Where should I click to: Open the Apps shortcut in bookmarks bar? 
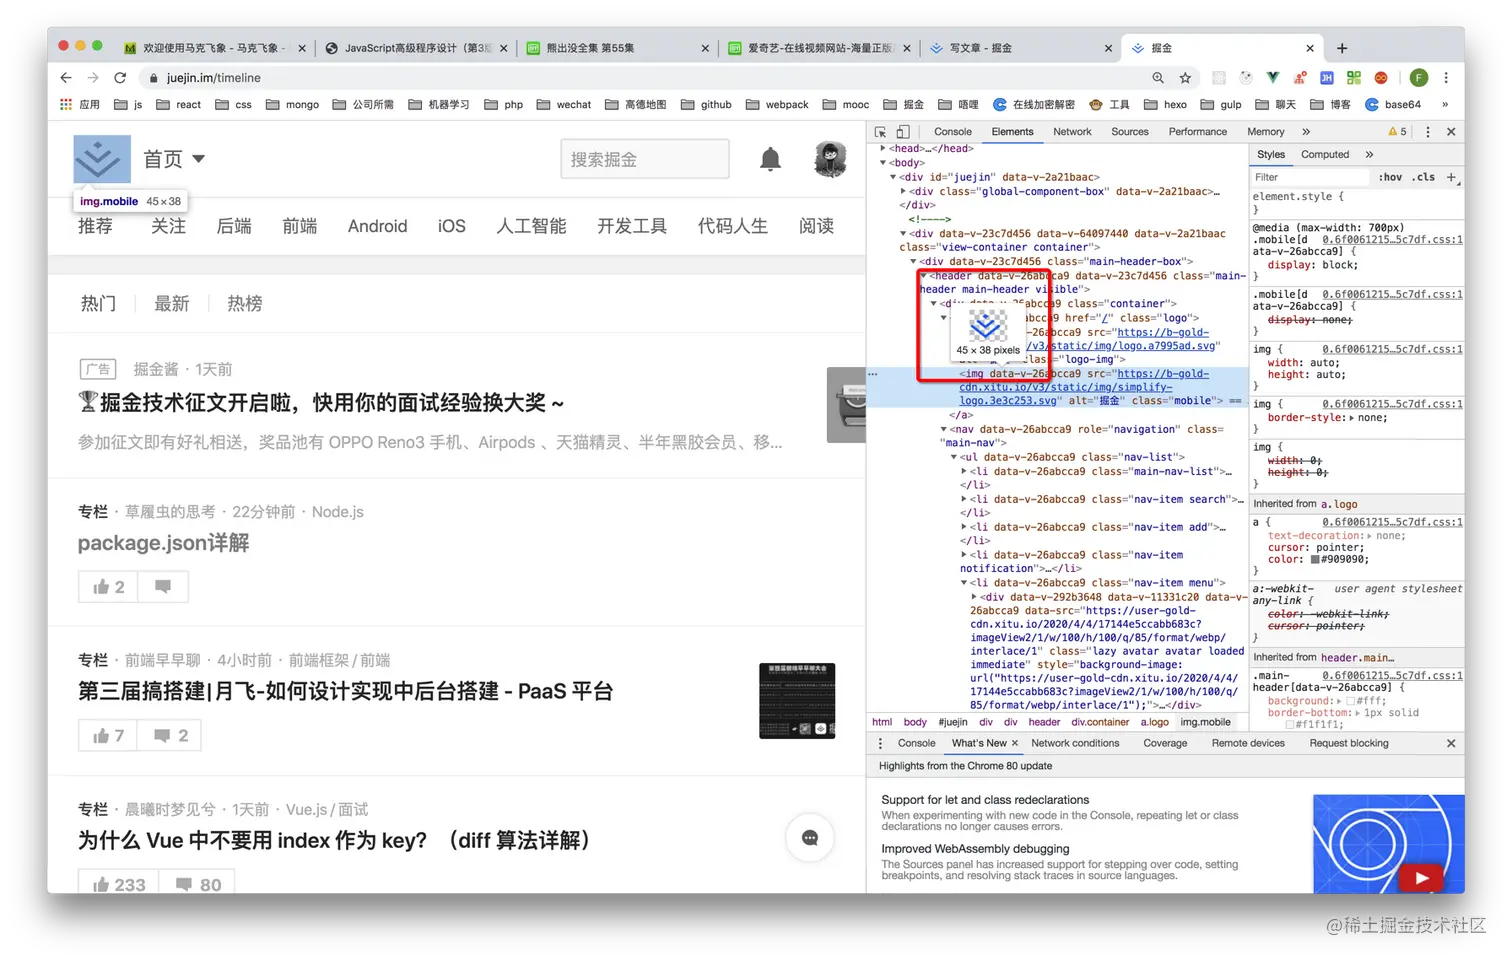[80, 104]
